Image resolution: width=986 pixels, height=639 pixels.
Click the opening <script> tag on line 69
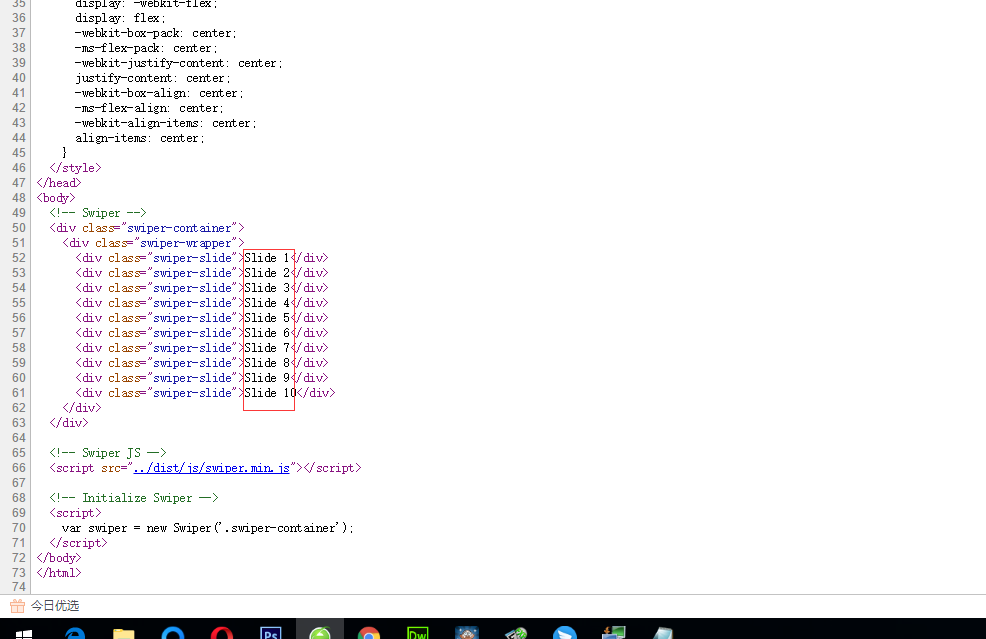75,513
